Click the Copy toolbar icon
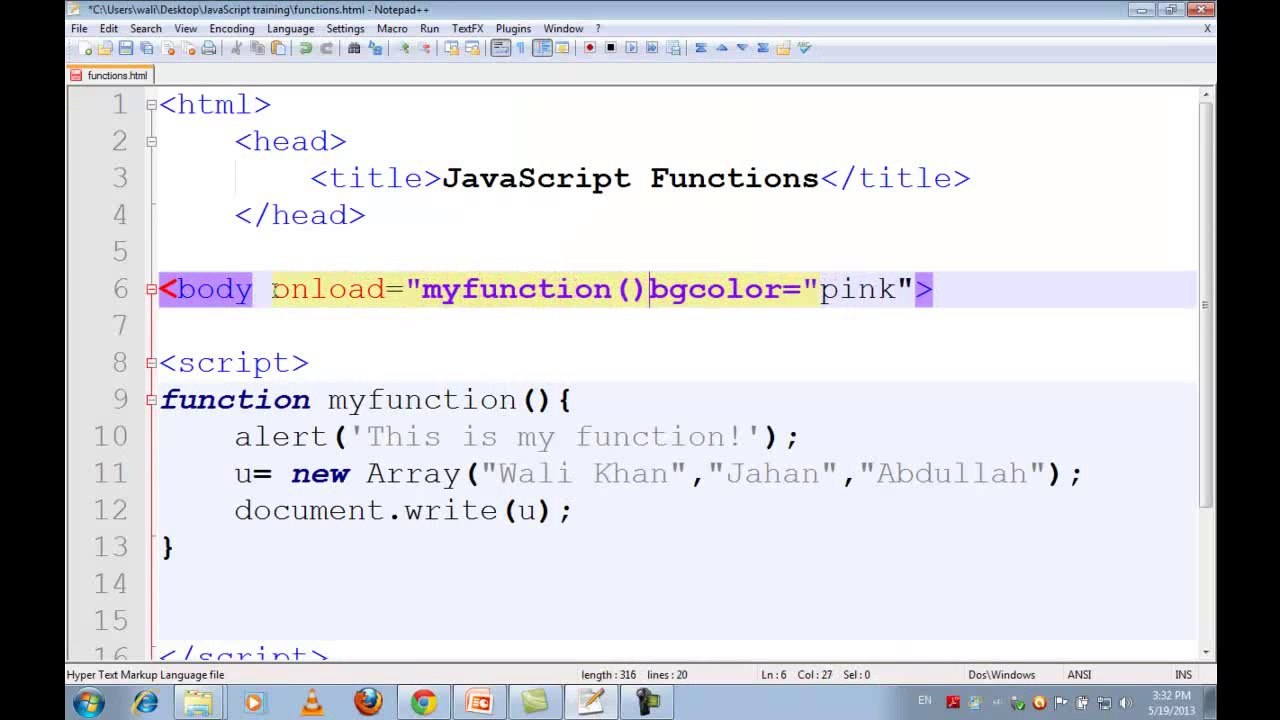 coord(258,48)
